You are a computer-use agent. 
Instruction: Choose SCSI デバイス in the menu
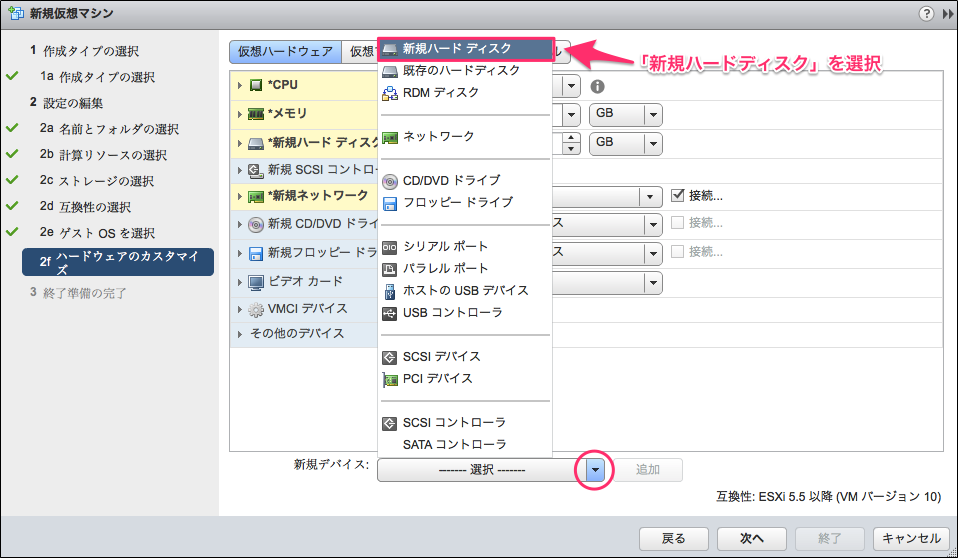(x=465, y=356)
